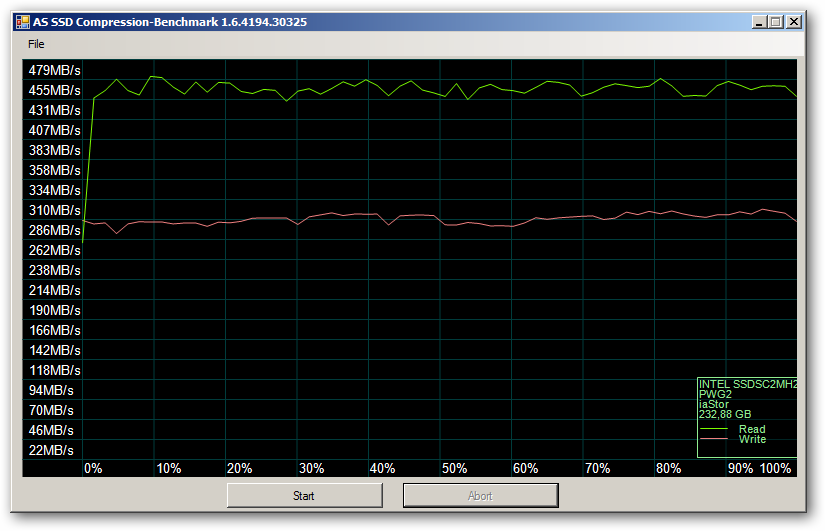825x531 pixels.
Task: Click the 40% compression axis label
Action: click(x=383, y=468)
